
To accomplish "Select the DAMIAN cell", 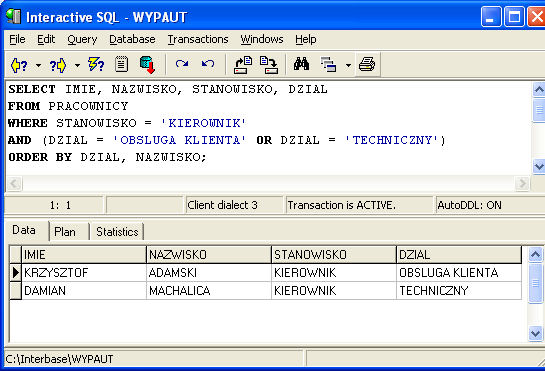I will [84, 290].
